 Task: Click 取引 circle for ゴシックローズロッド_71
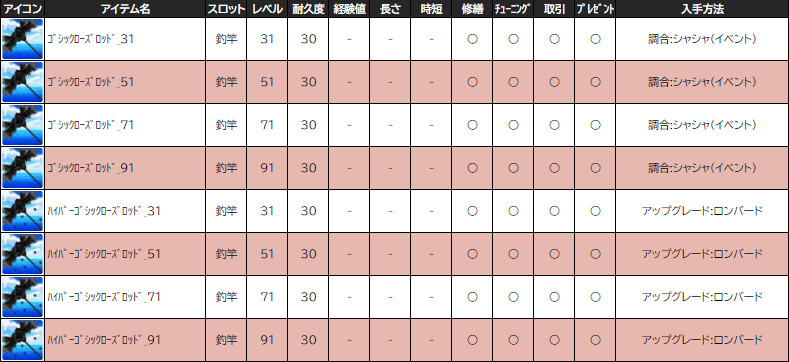tap(554, 125)
